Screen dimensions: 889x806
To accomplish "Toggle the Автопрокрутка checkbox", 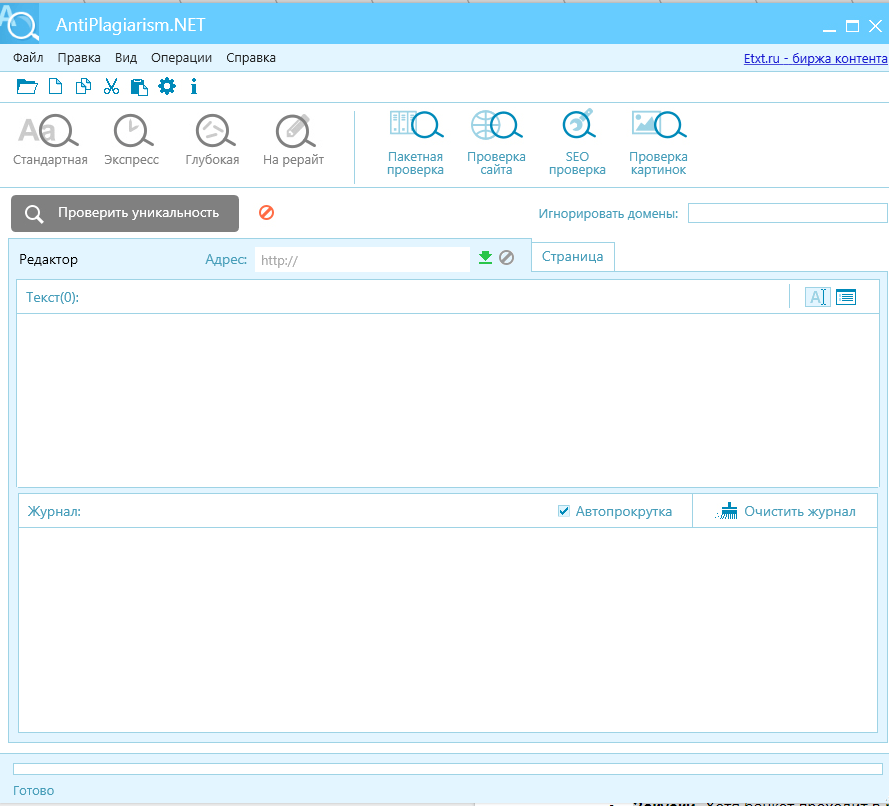I will tap(564, 511).
